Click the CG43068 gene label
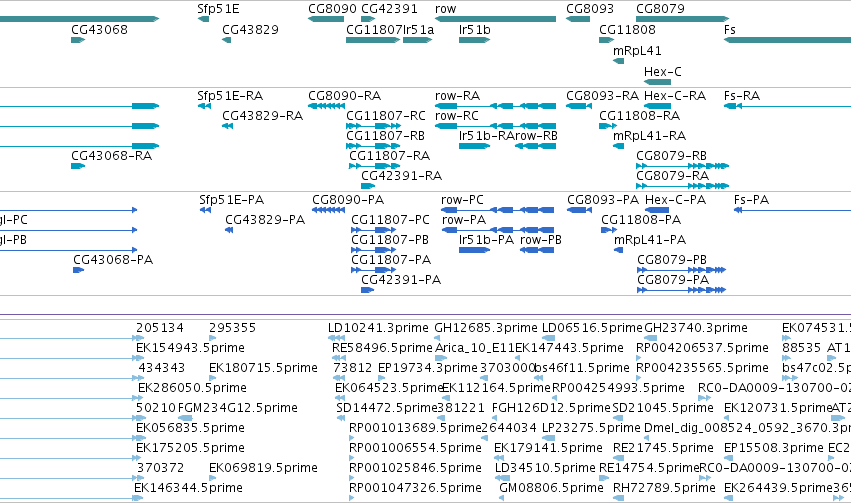 pos(99,30)
